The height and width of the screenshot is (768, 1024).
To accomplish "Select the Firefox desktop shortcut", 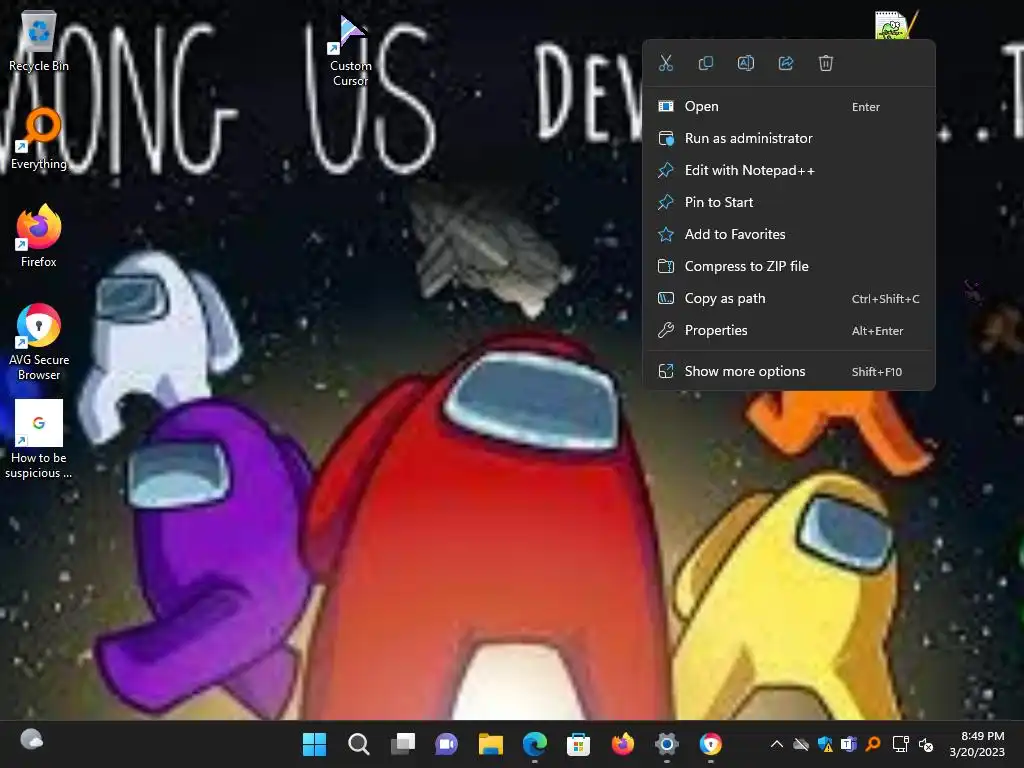I will (39, 236).
